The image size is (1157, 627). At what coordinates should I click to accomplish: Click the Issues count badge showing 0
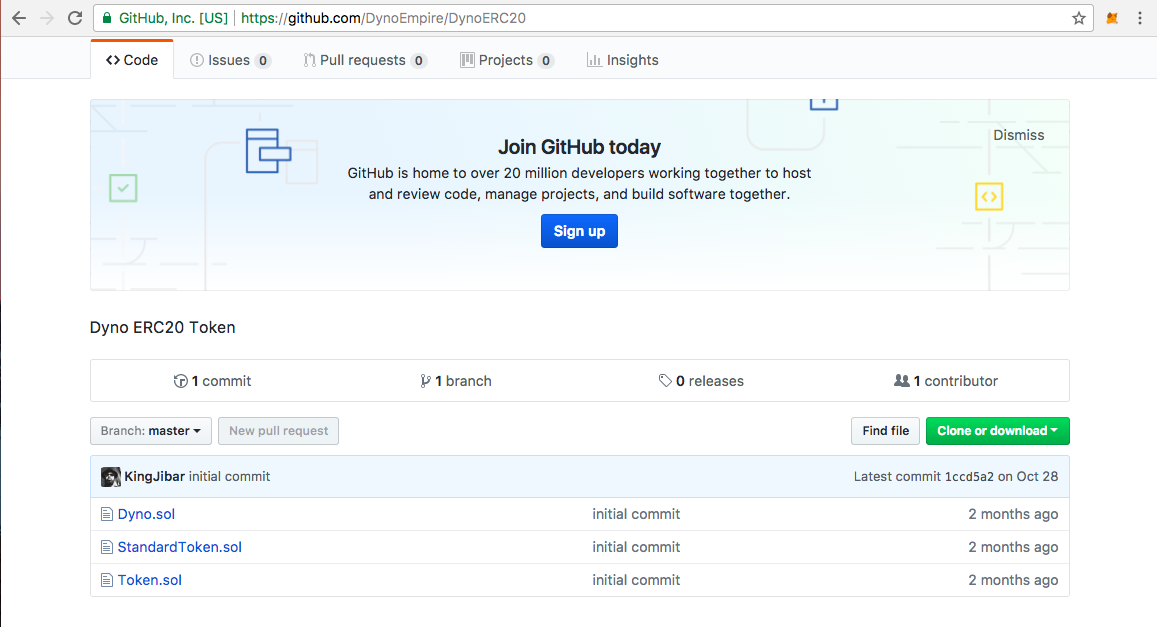[x=263, y=60]
